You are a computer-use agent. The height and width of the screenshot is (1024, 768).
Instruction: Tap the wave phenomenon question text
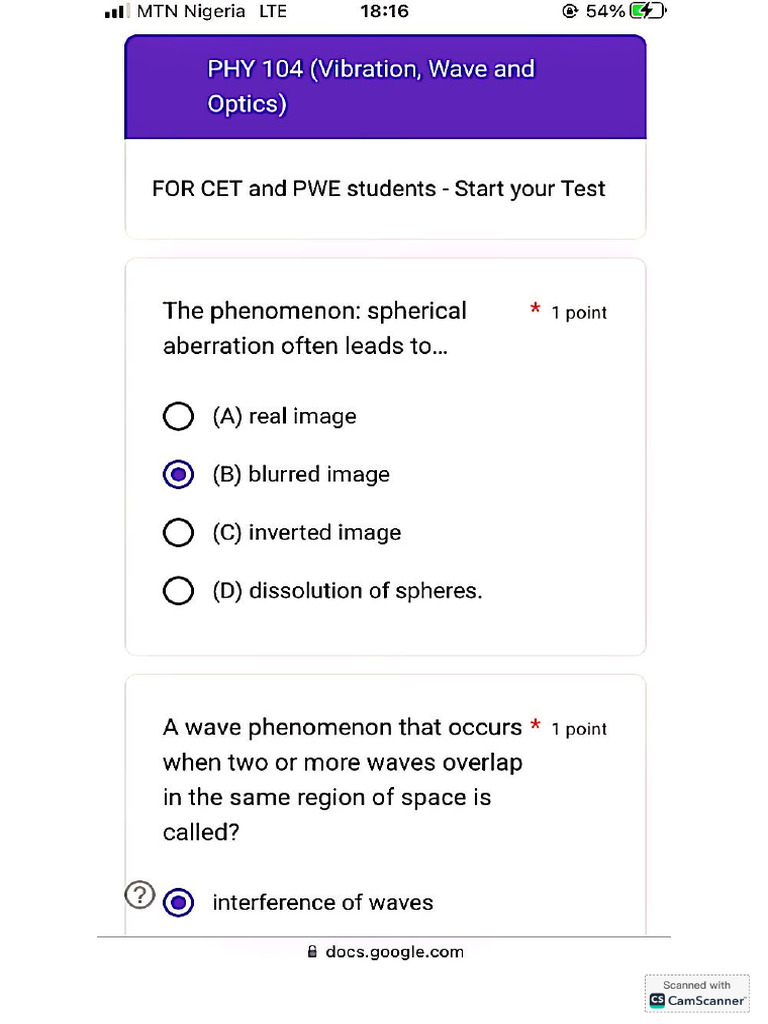pos(342,779)
